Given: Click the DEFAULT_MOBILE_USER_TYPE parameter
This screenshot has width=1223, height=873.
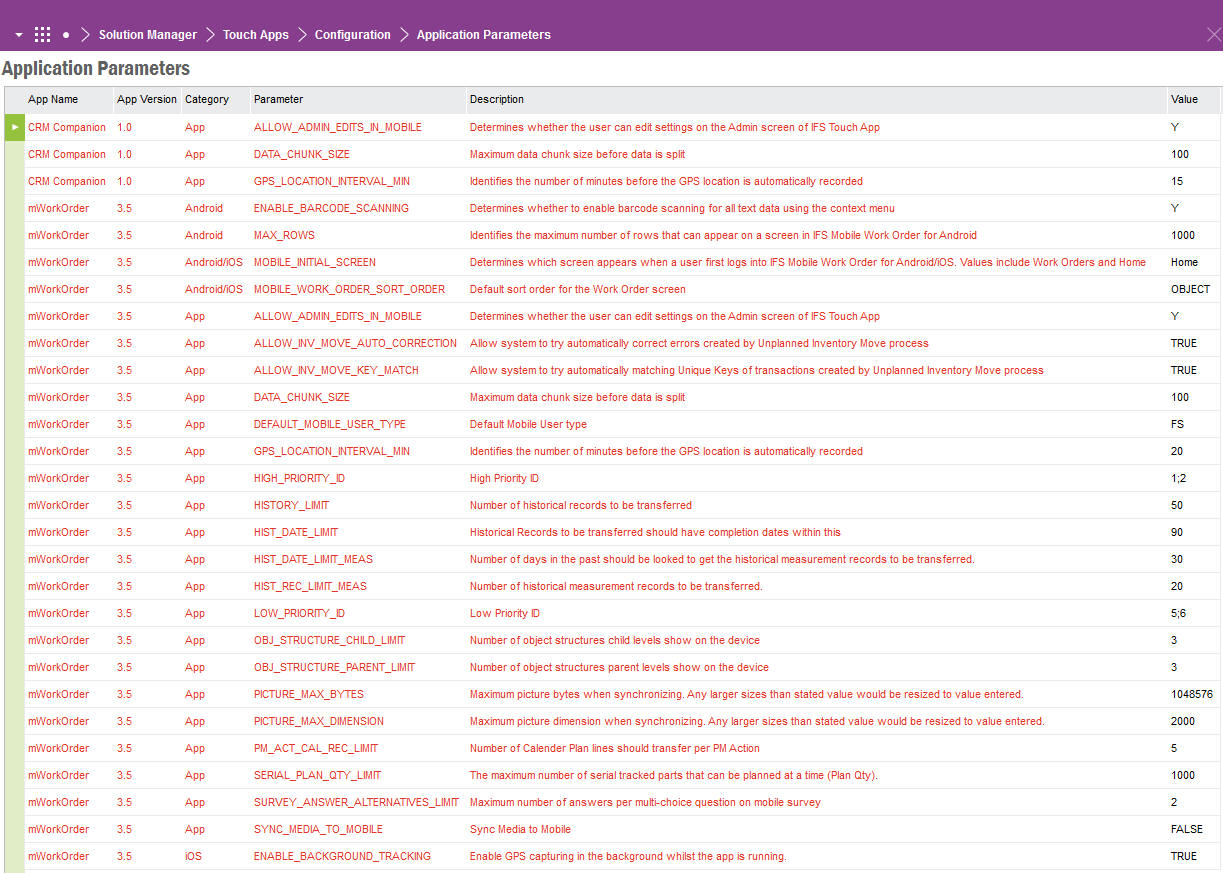Looking at the screenshot, I should [x=329, y=424].
